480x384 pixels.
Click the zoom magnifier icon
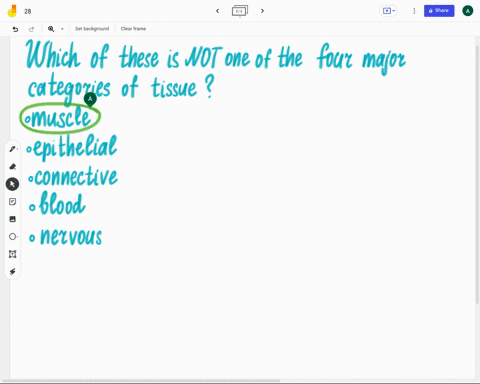(51, 29)
